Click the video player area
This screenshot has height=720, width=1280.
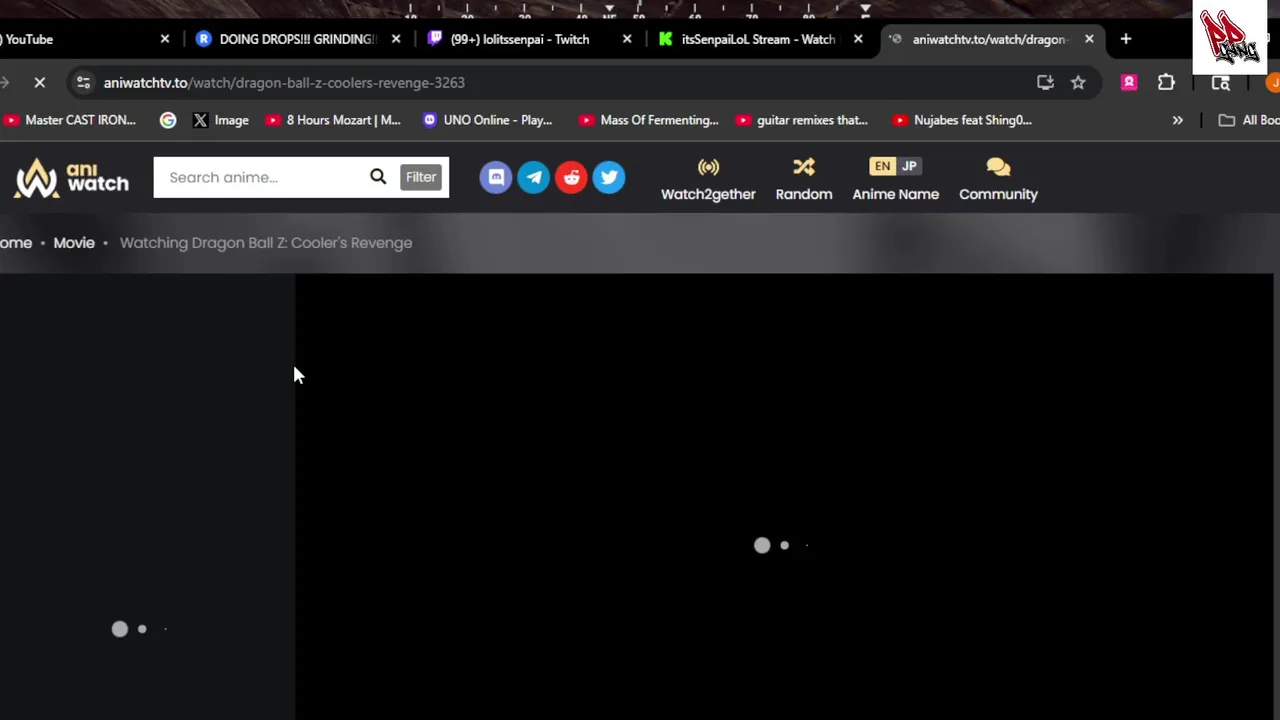(x=785, y=497)
